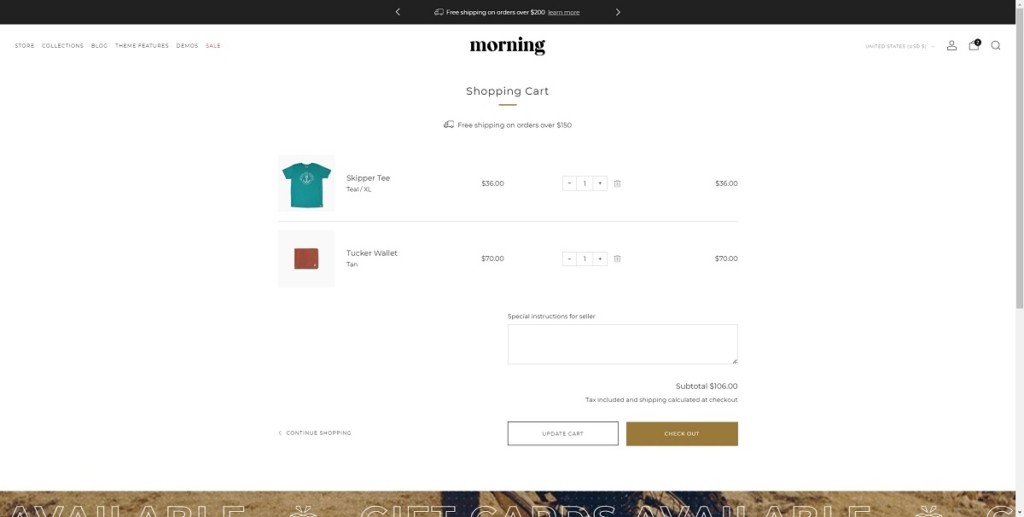This screenshot has width=1024, height=517.
Task: Decrease Tucker Wallet quantity with minus
Action: tap(569, 259)
